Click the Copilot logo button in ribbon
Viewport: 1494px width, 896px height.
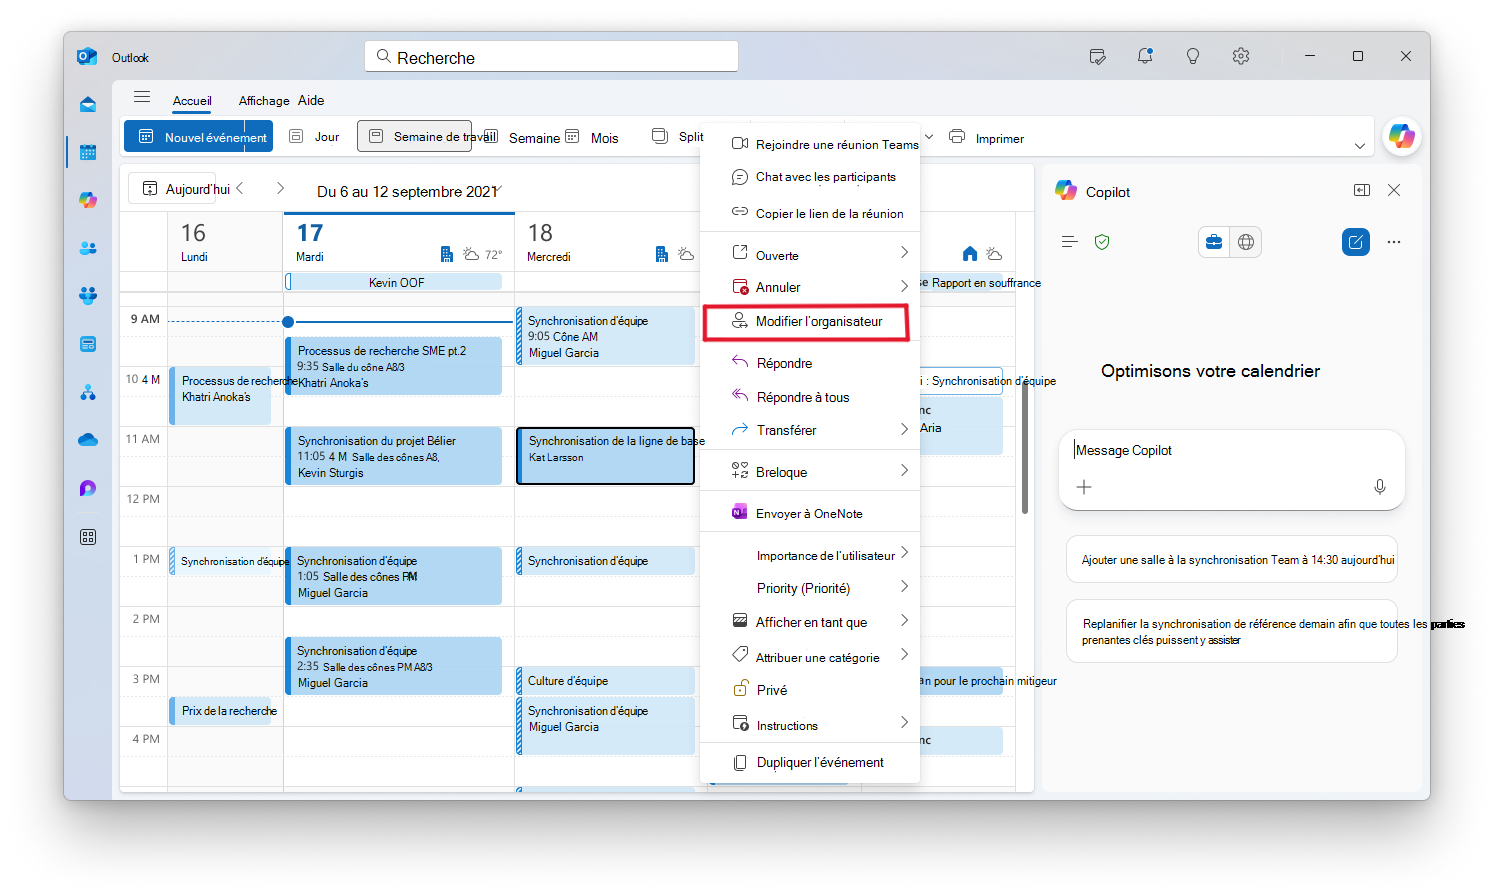(1402, 136)
